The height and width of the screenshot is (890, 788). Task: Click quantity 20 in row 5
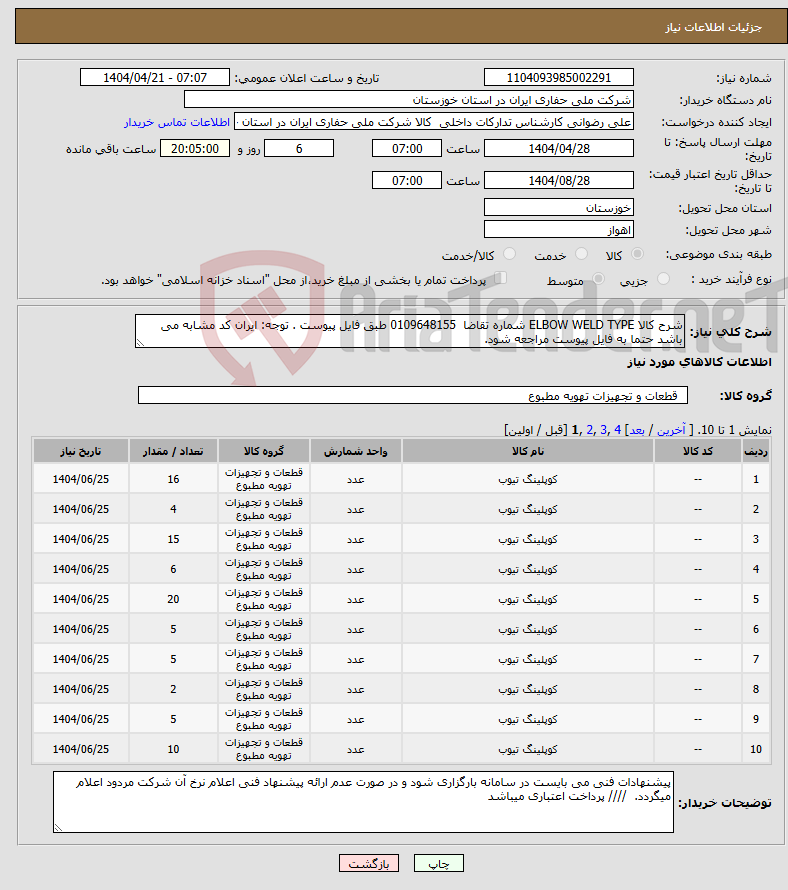coord(173,599)
